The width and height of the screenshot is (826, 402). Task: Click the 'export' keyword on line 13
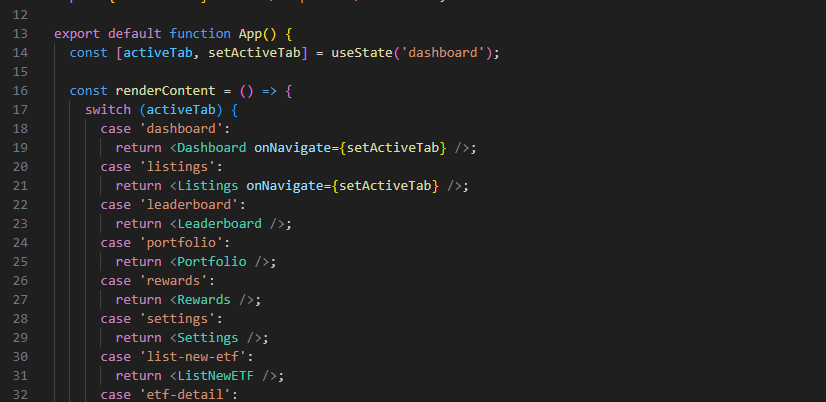[x=77, y=34]
